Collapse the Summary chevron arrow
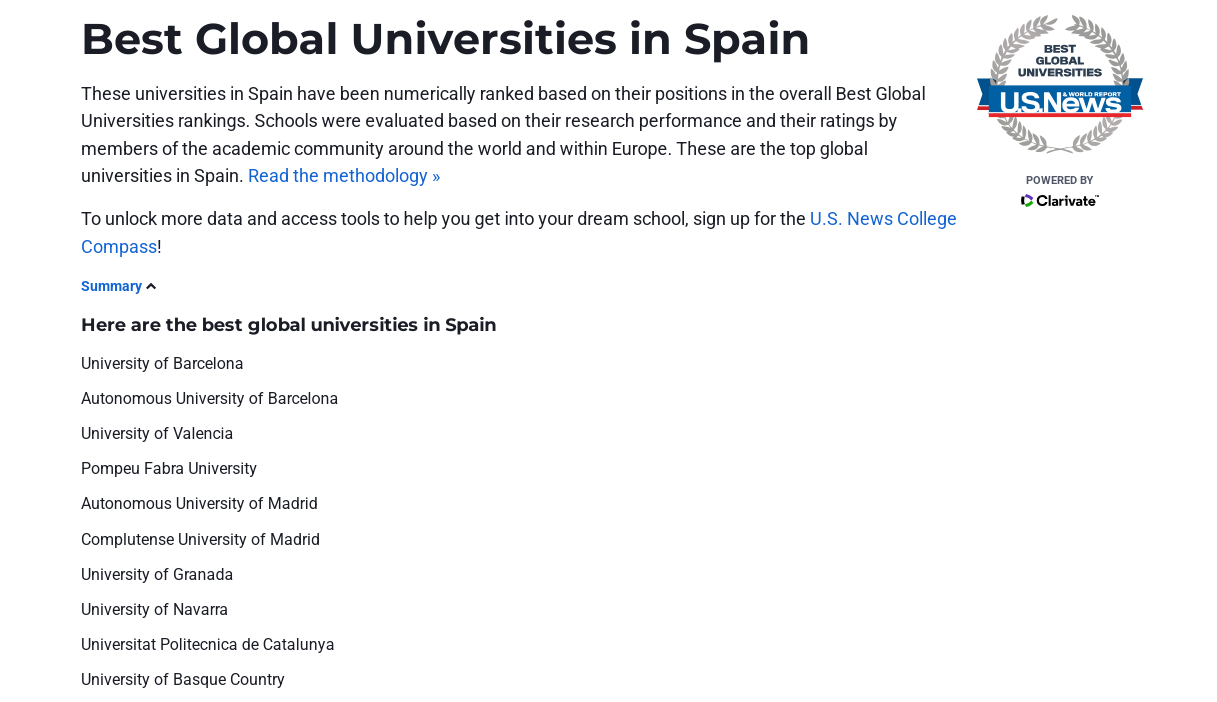This screenshot has width=1217, height=702. click(x=151, y=287)
